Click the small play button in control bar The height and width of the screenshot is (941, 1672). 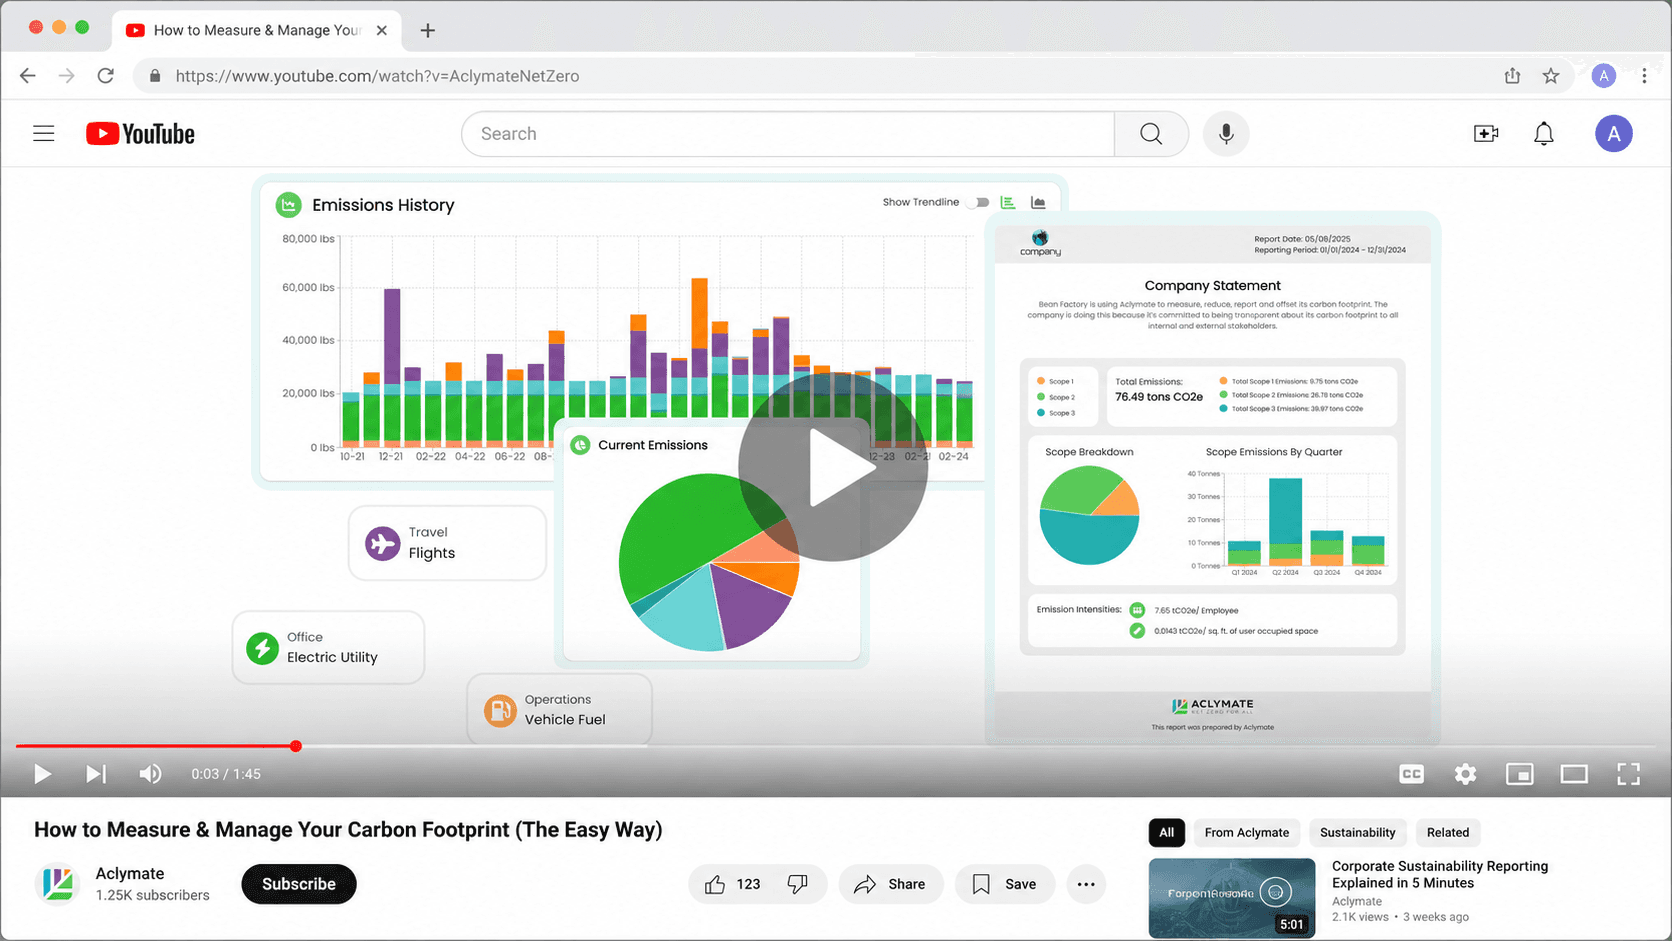42,774
